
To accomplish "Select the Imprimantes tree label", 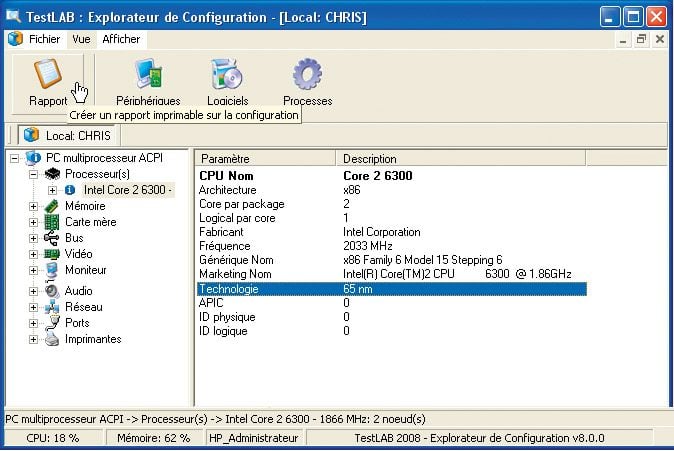I will click(93, 339).
